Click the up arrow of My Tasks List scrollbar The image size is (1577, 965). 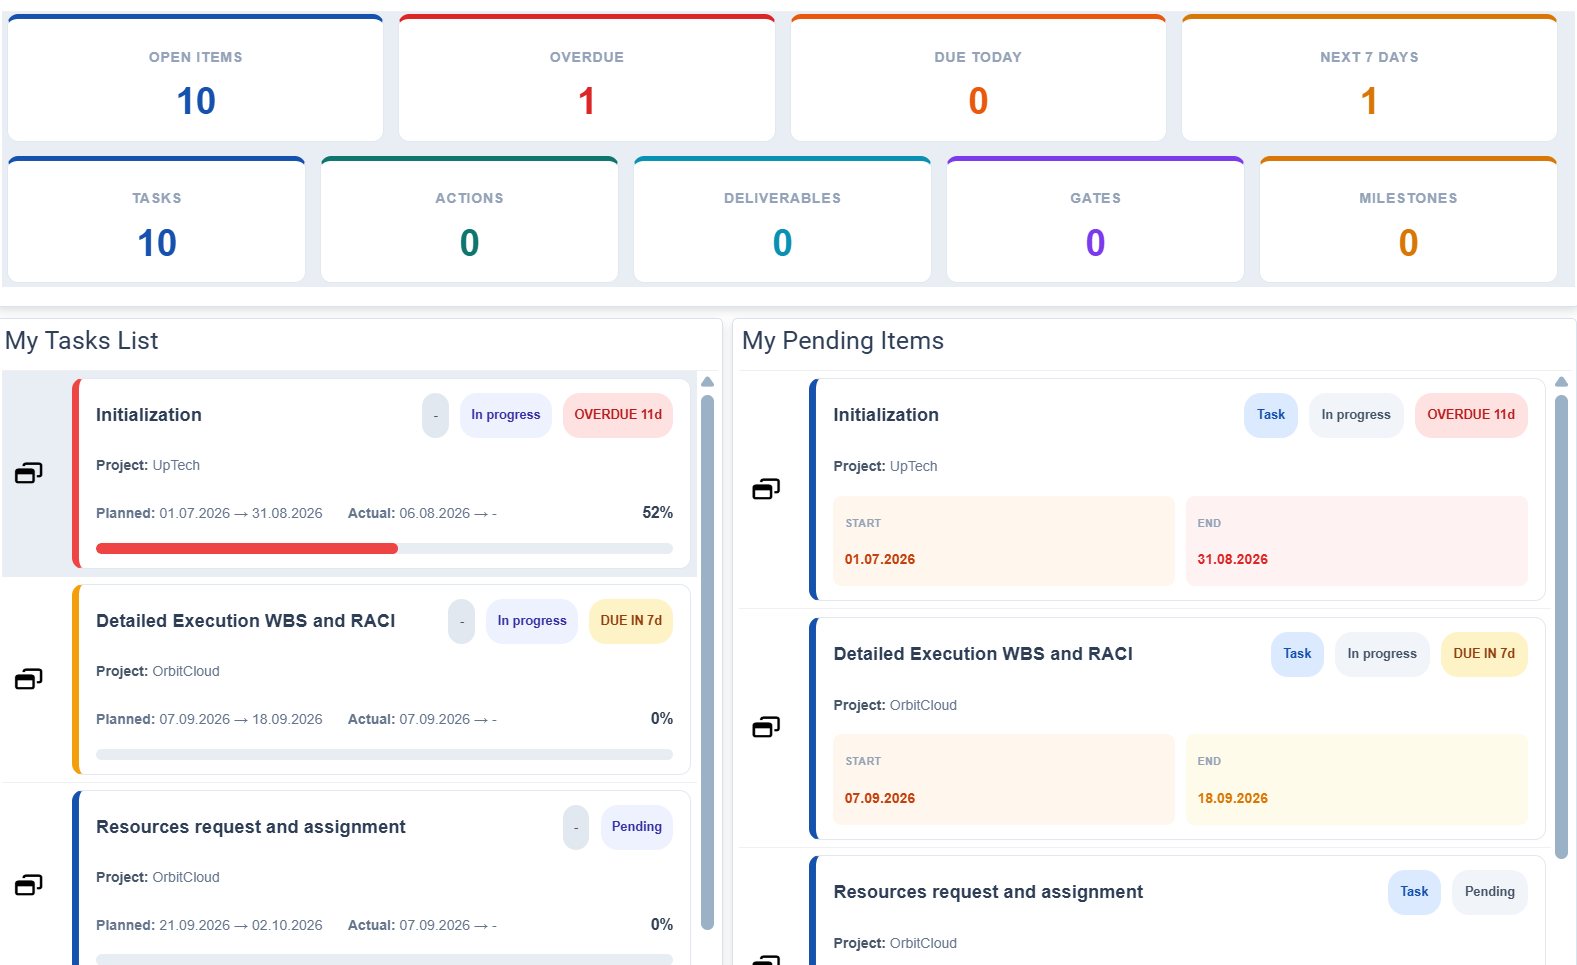(708, 382)
